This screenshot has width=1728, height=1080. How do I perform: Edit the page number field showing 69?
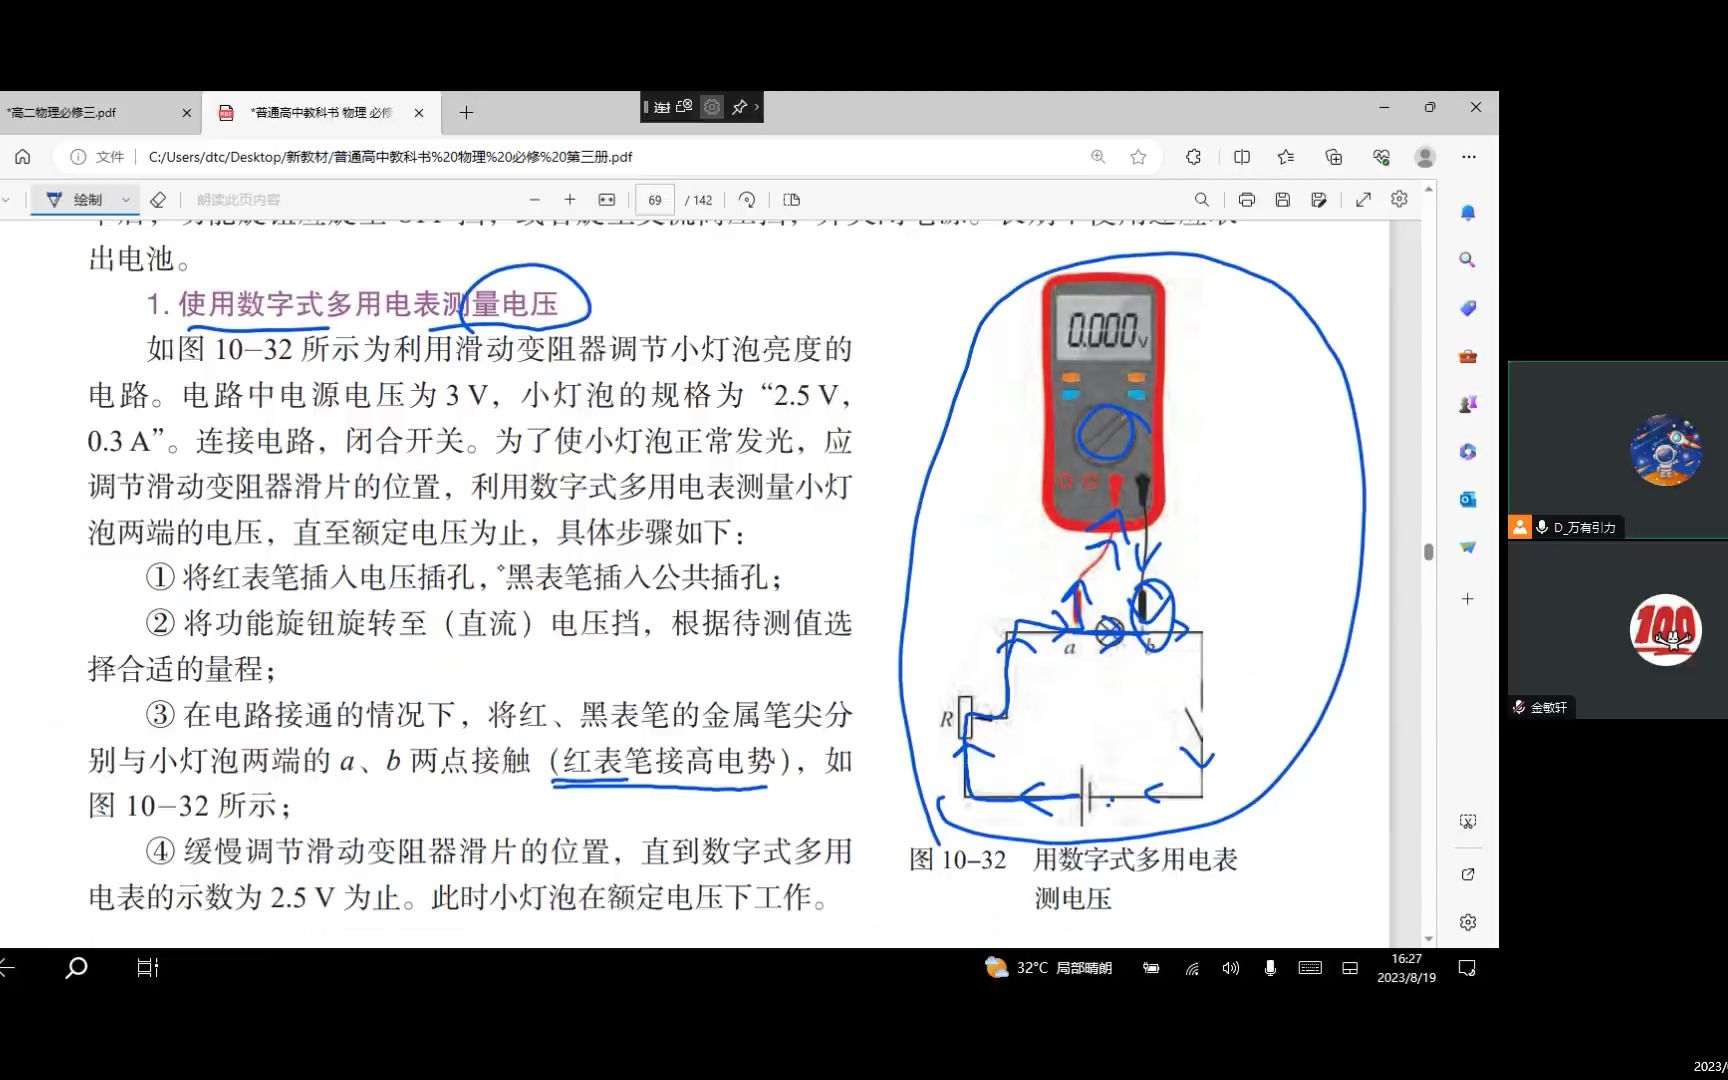pyautogui.click(x=655, y=199)
